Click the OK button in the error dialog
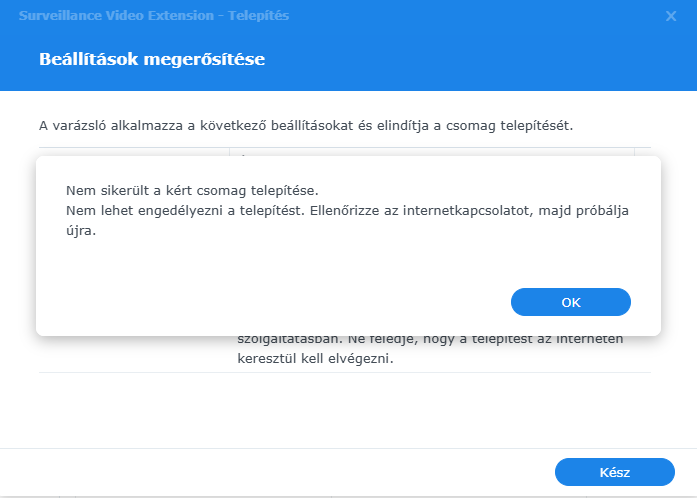The width and height of the screenshot is (697, 498). click(570, 302)
